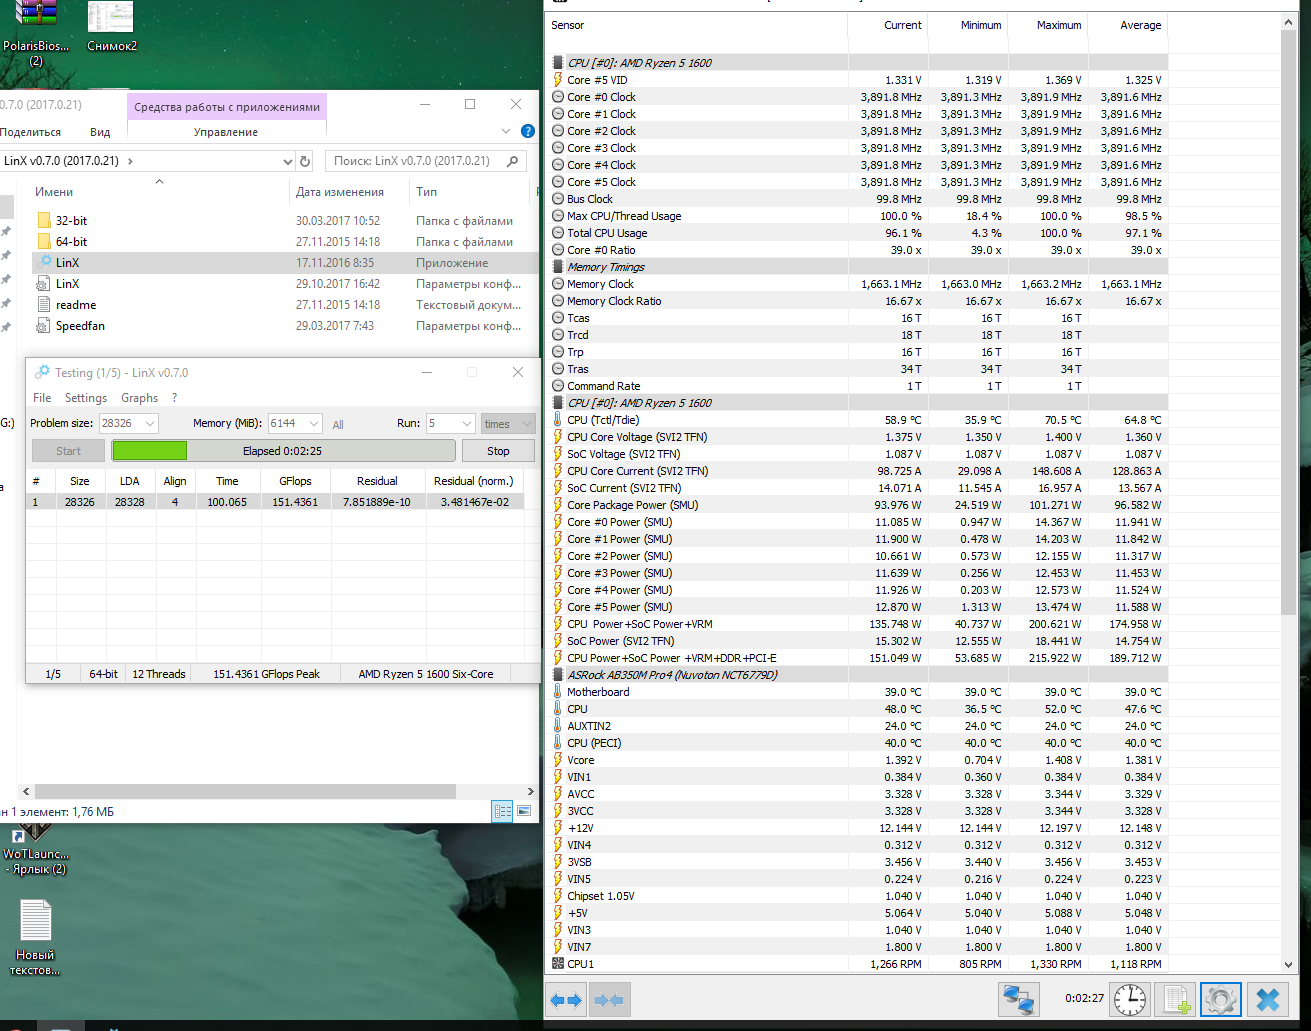Open HWiNFO sensor settings gear
Screen dimensions: 1311x1031
point(1220,999)
